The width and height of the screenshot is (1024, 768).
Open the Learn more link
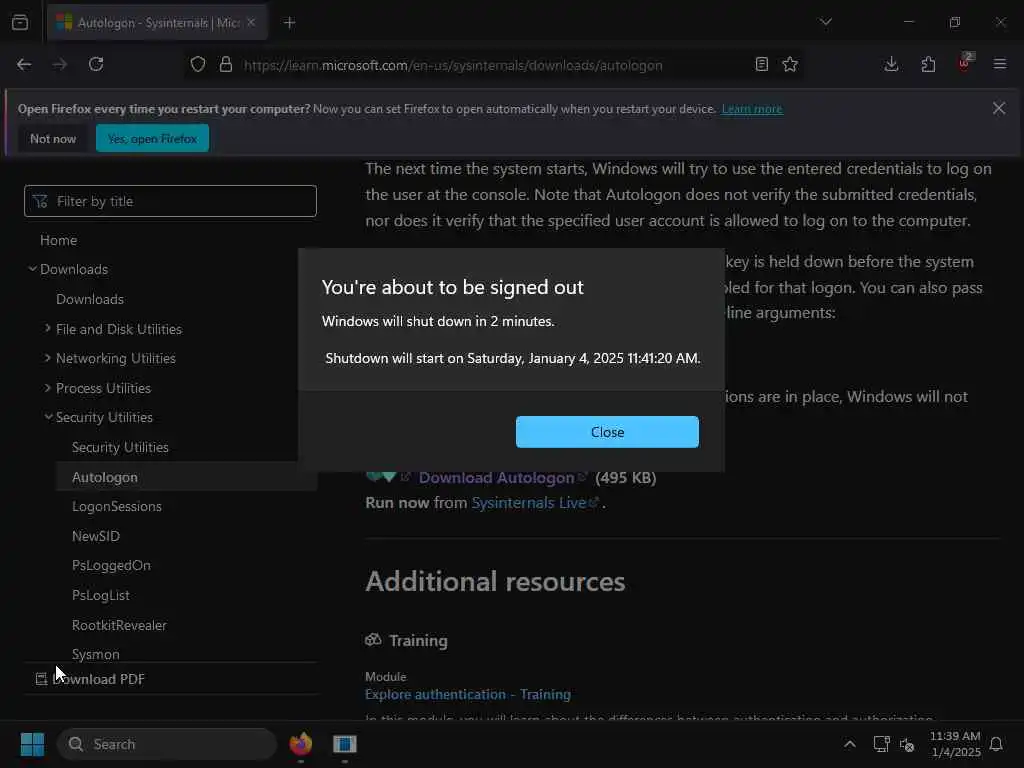pyautogui.click(x=752, y=109)
